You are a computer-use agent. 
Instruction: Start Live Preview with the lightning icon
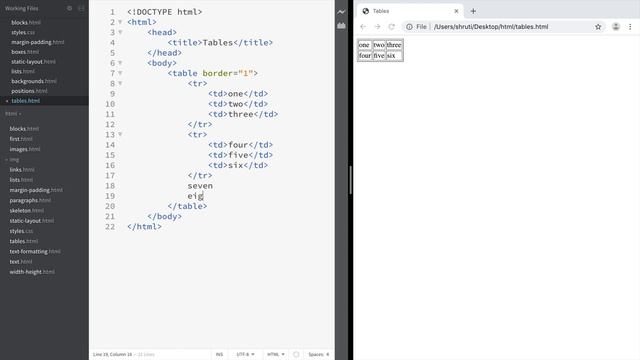click(x=341, y=12)
